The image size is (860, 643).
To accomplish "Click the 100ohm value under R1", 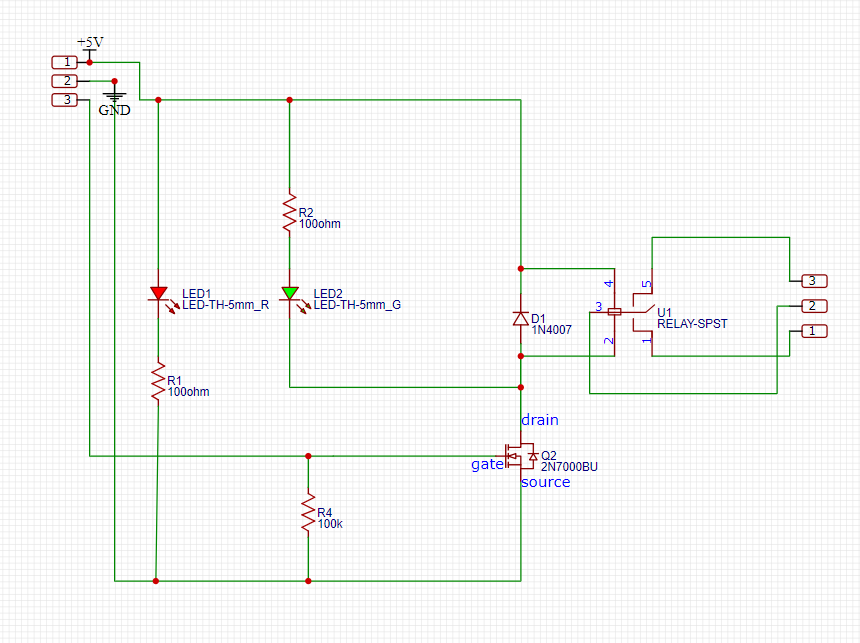I will tap(188, 392).
